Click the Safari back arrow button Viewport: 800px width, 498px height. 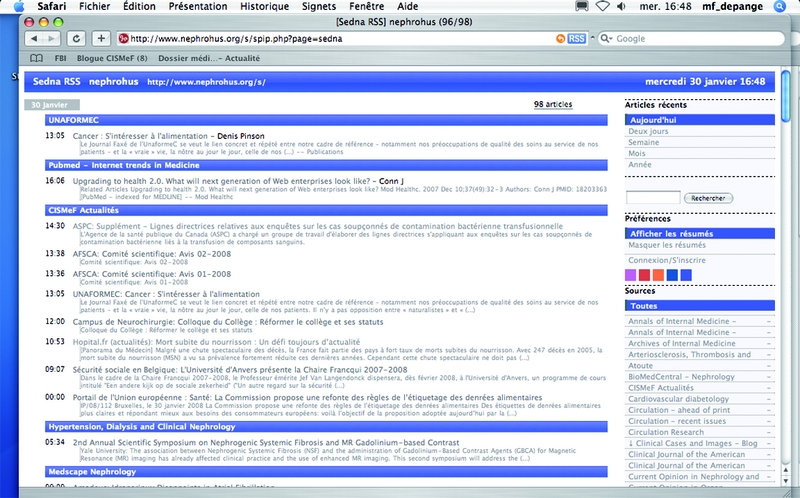[x=31, y=39]
